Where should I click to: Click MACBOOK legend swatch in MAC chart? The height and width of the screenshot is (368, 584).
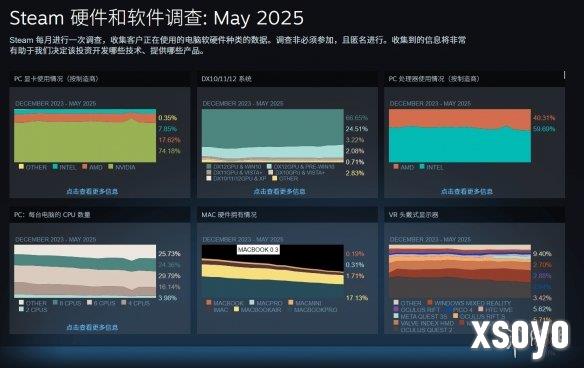click(x=209, y=302)
